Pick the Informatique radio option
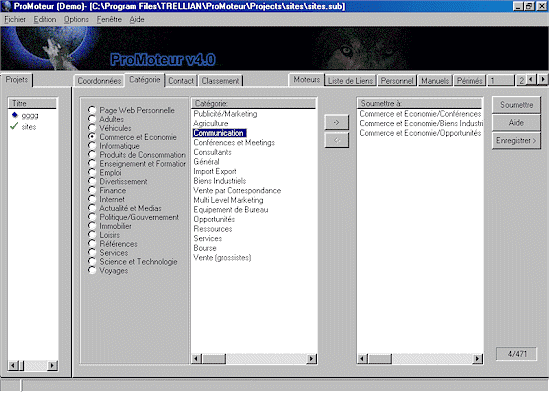This screenshot has width=550, height=393. [92, 146]
